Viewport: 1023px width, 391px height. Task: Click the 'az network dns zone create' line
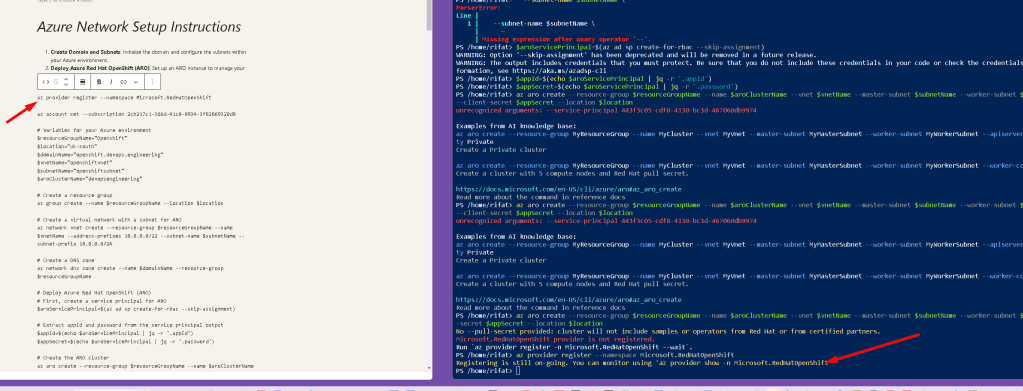pos(130,272)
